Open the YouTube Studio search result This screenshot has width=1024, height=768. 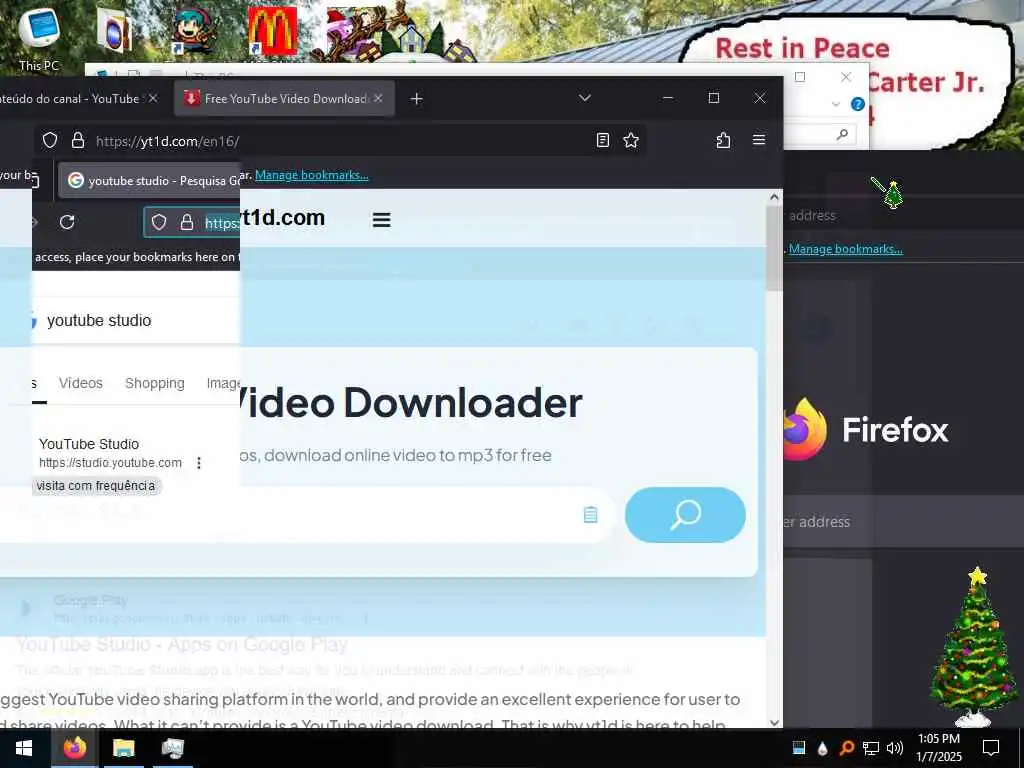click(x=89, y=444)
